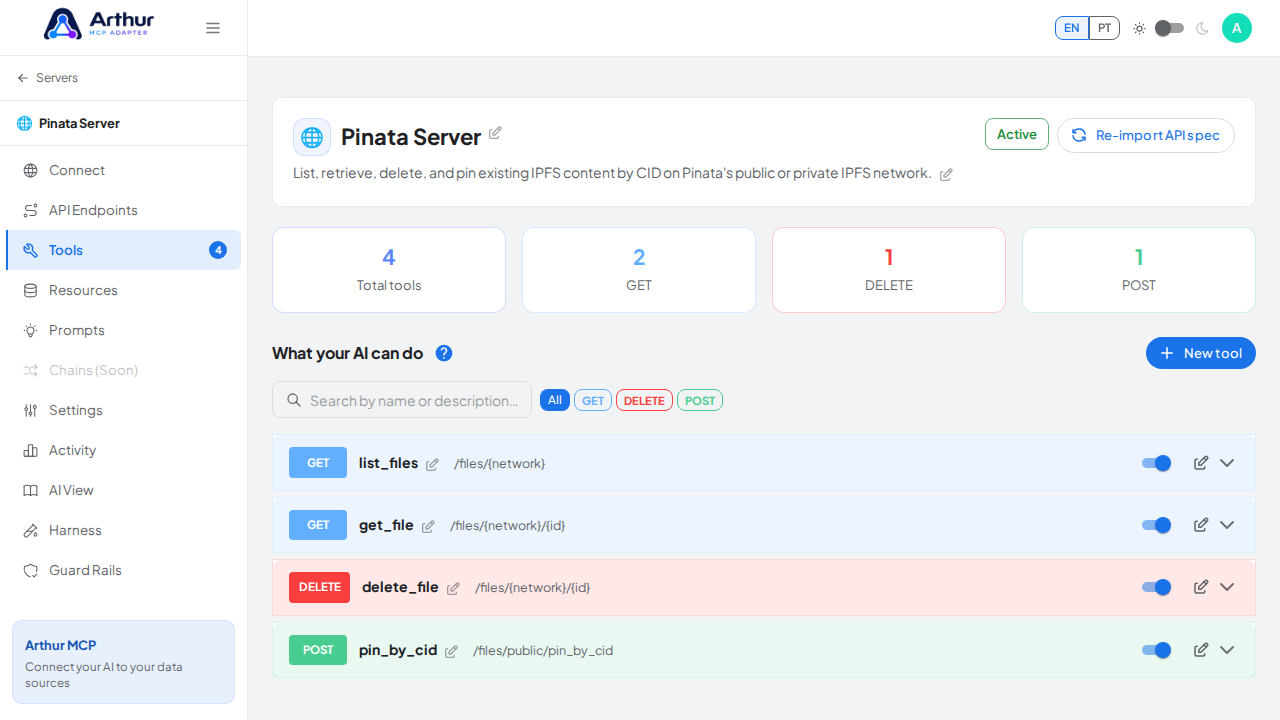The height and width of the screenshot is (720, 1280).
Task: Rename list_files tool via pencil icon
Action: (x=432, y=464)
